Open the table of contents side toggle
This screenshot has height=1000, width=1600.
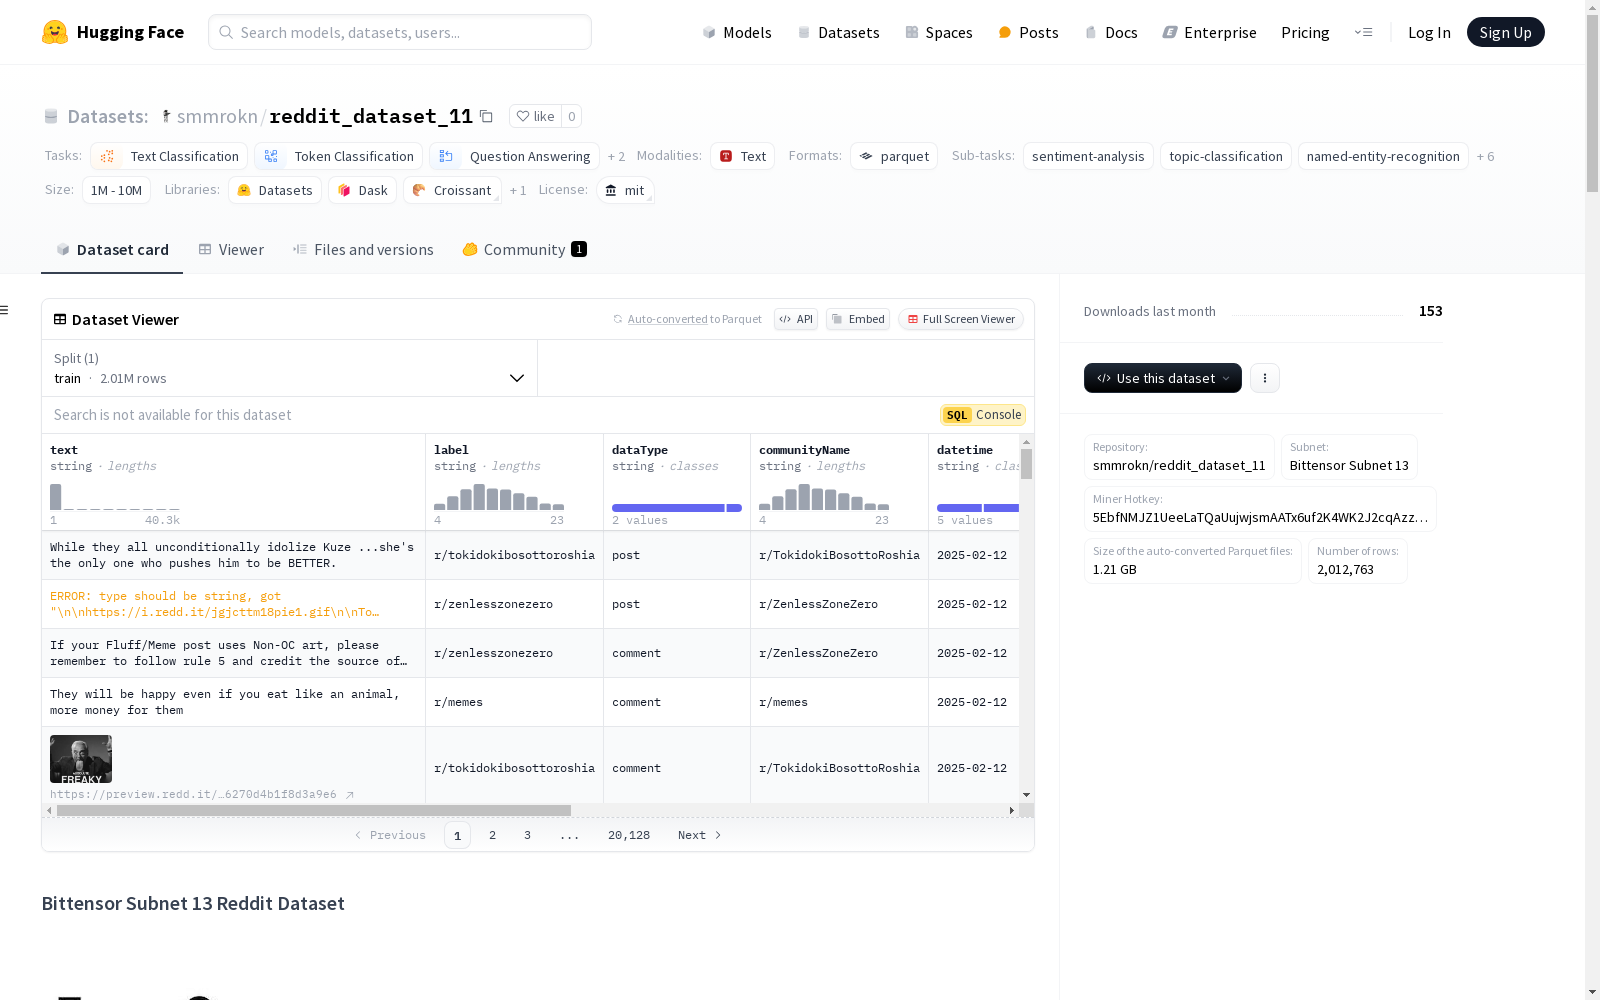[5, 310]
